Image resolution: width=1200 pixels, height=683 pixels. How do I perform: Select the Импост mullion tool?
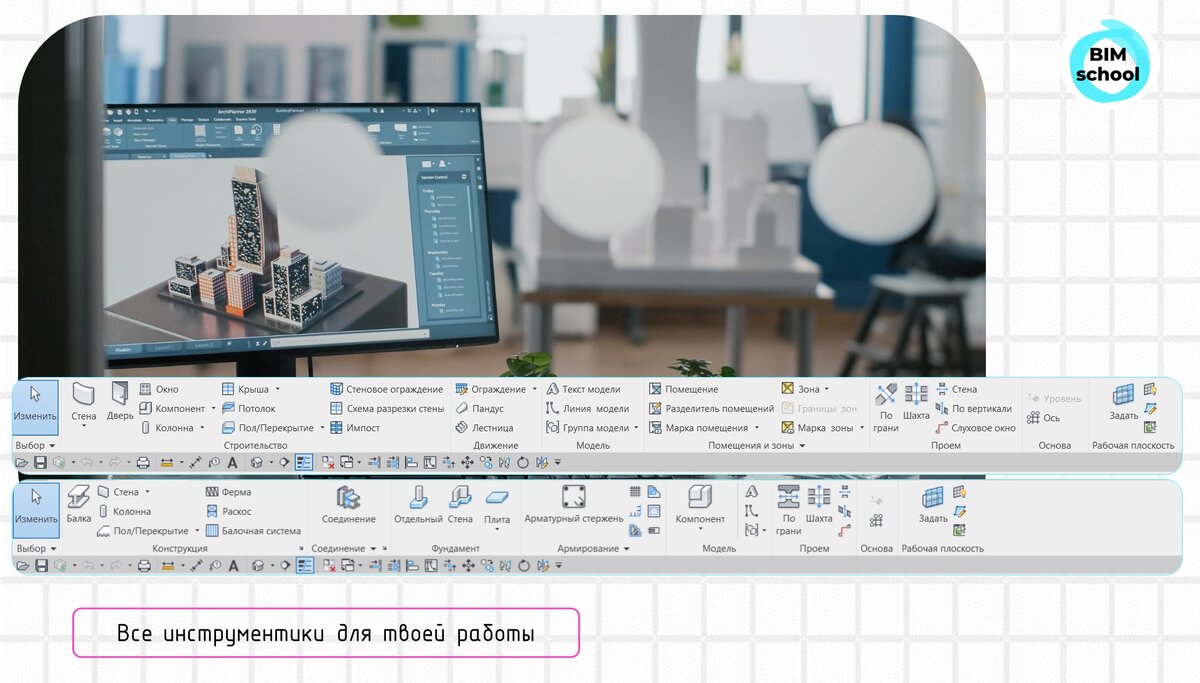[x=354, y=427]
